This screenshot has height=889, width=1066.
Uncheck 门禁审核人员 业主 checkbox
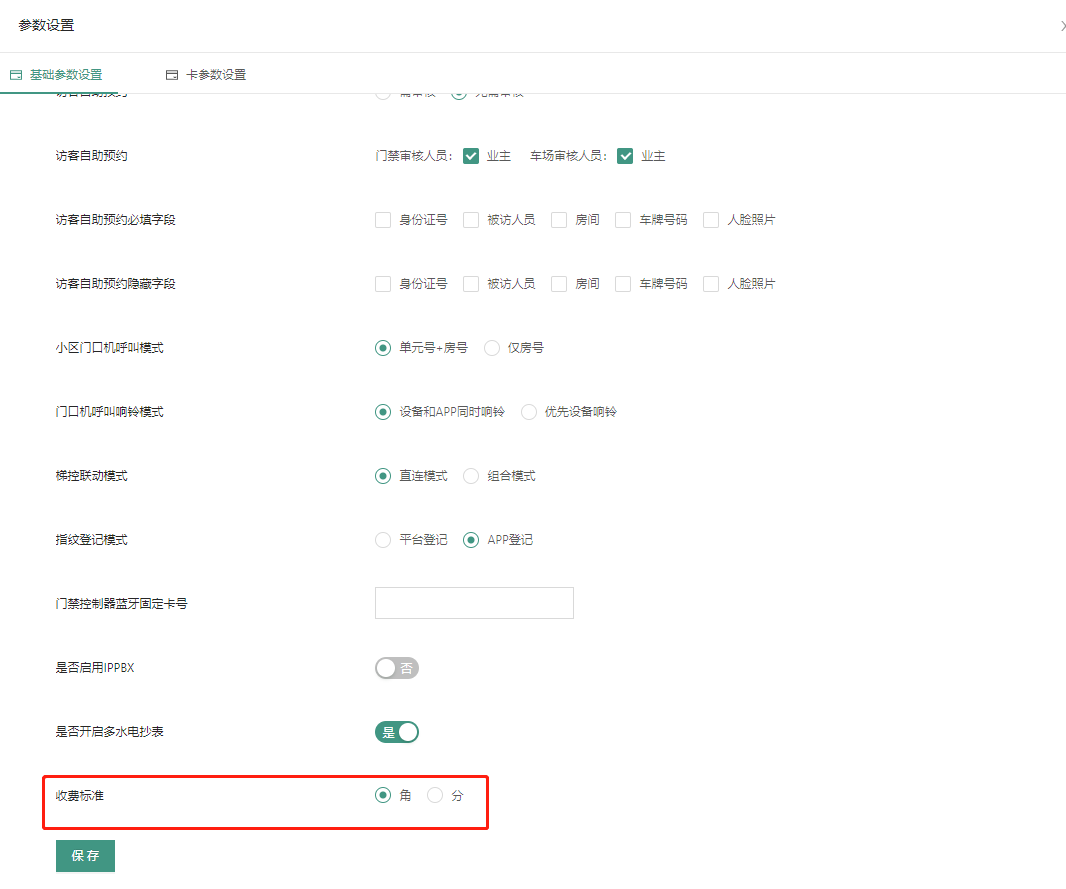click(x=471, y=156)
